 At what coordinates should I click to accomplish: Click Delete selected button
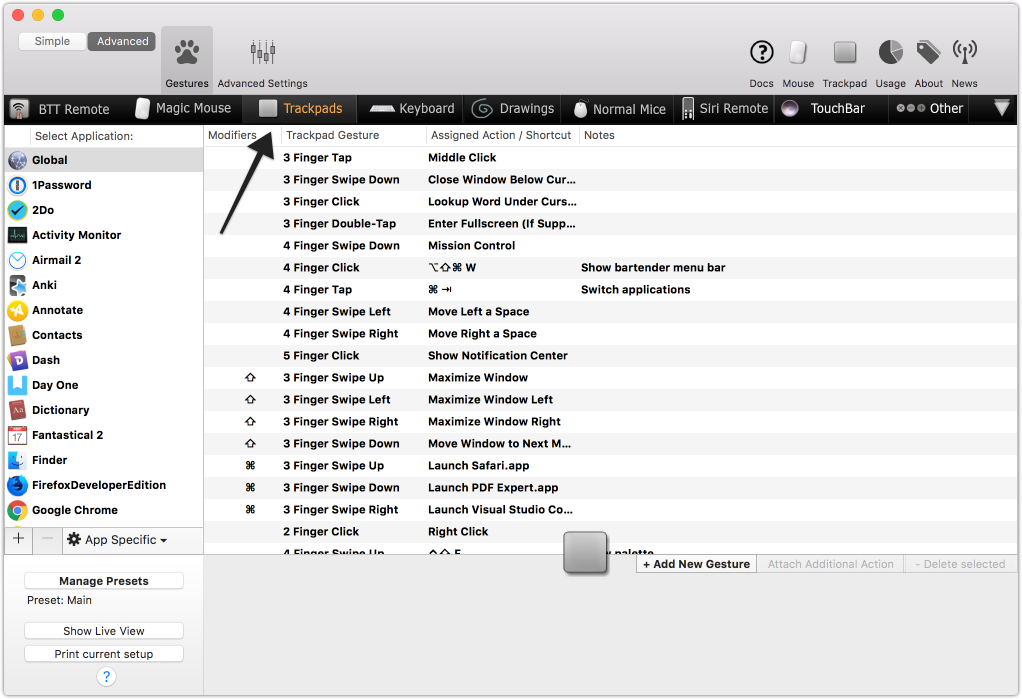tap(960, 564)
